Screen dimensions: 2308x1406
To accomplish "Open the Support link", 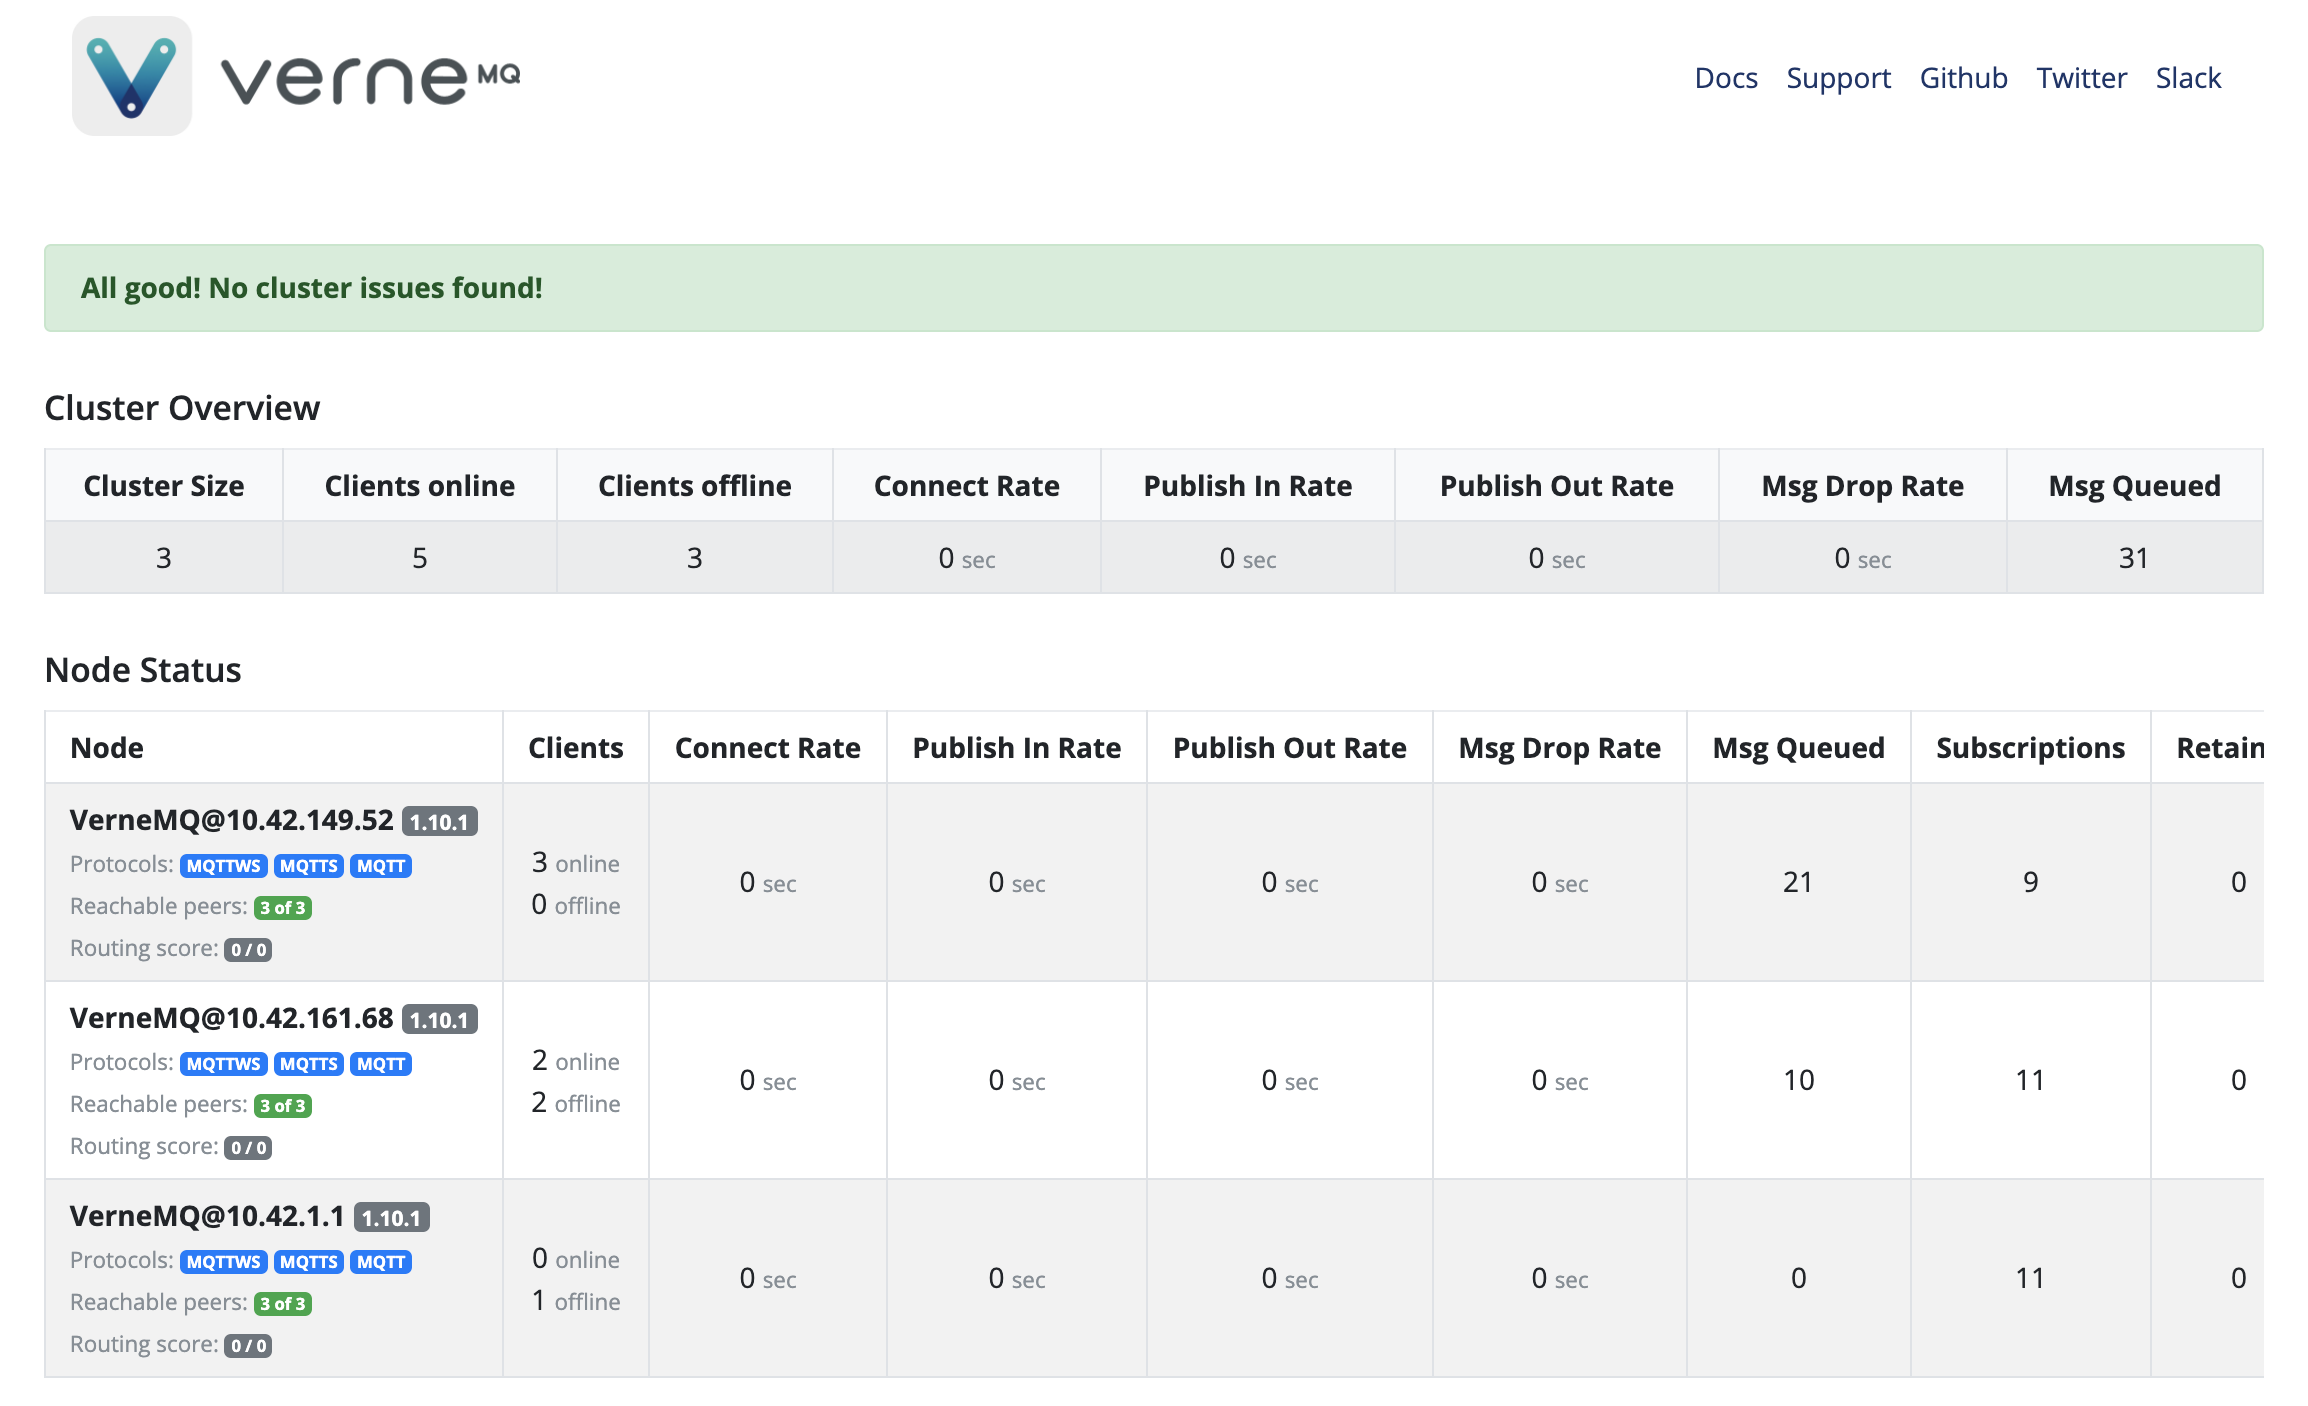I will 1838,78.
